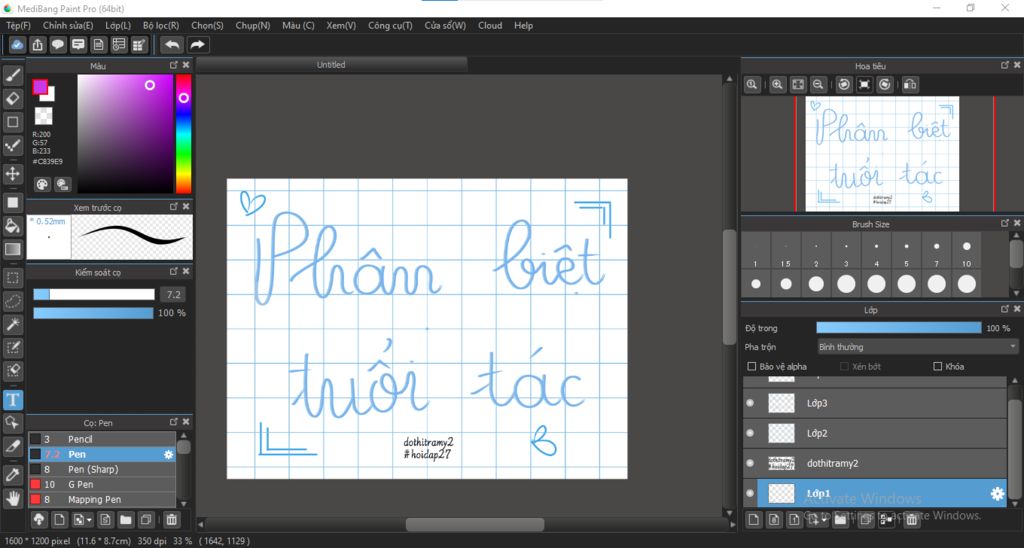Click the Undo arrow in the toolbar
The image size is (1024, 548).
point(172,45)
